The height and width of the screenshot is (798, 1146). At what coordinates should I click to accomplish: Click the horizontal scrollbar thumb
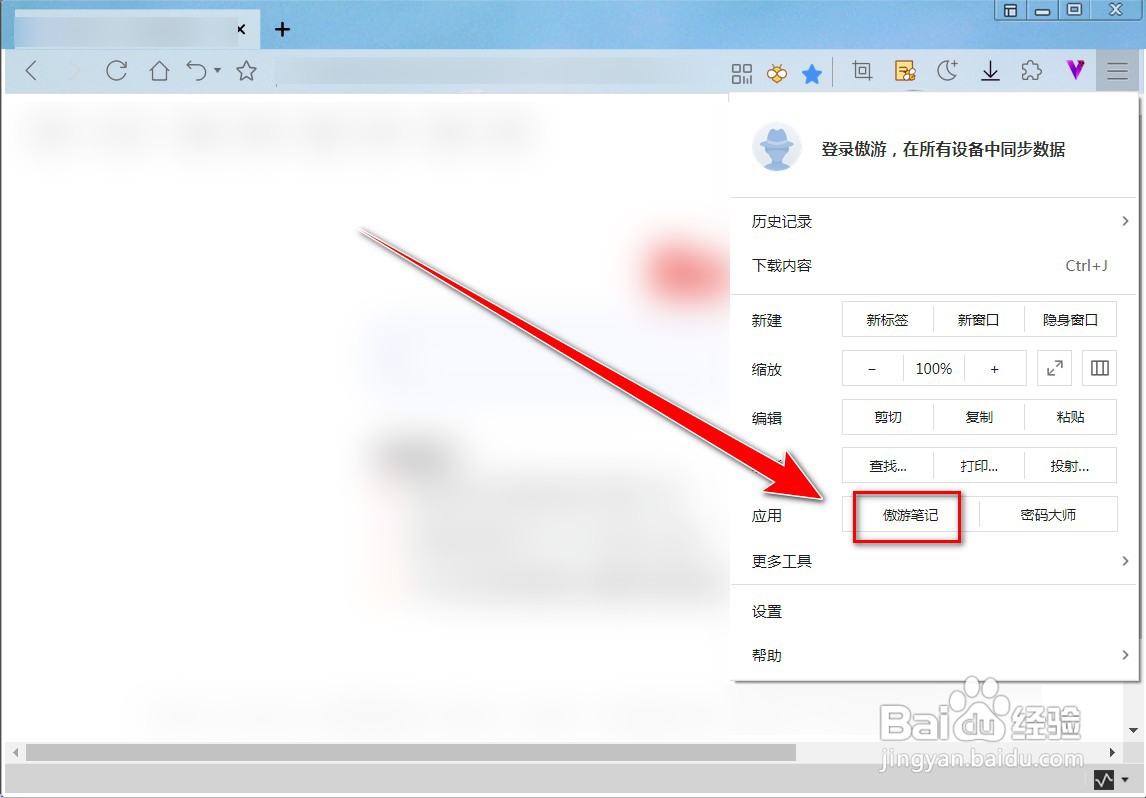click(x=411, y=752)
